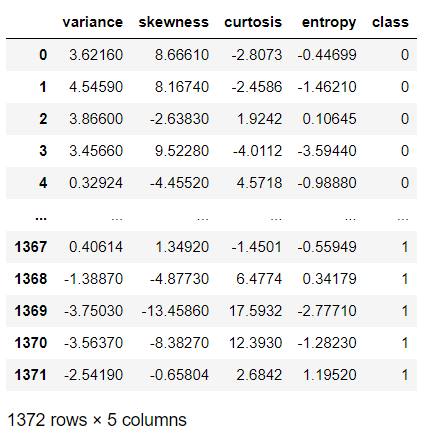Click variance value -3.56370
This screenshot has height=435, width=430.
tap(93, 343)
